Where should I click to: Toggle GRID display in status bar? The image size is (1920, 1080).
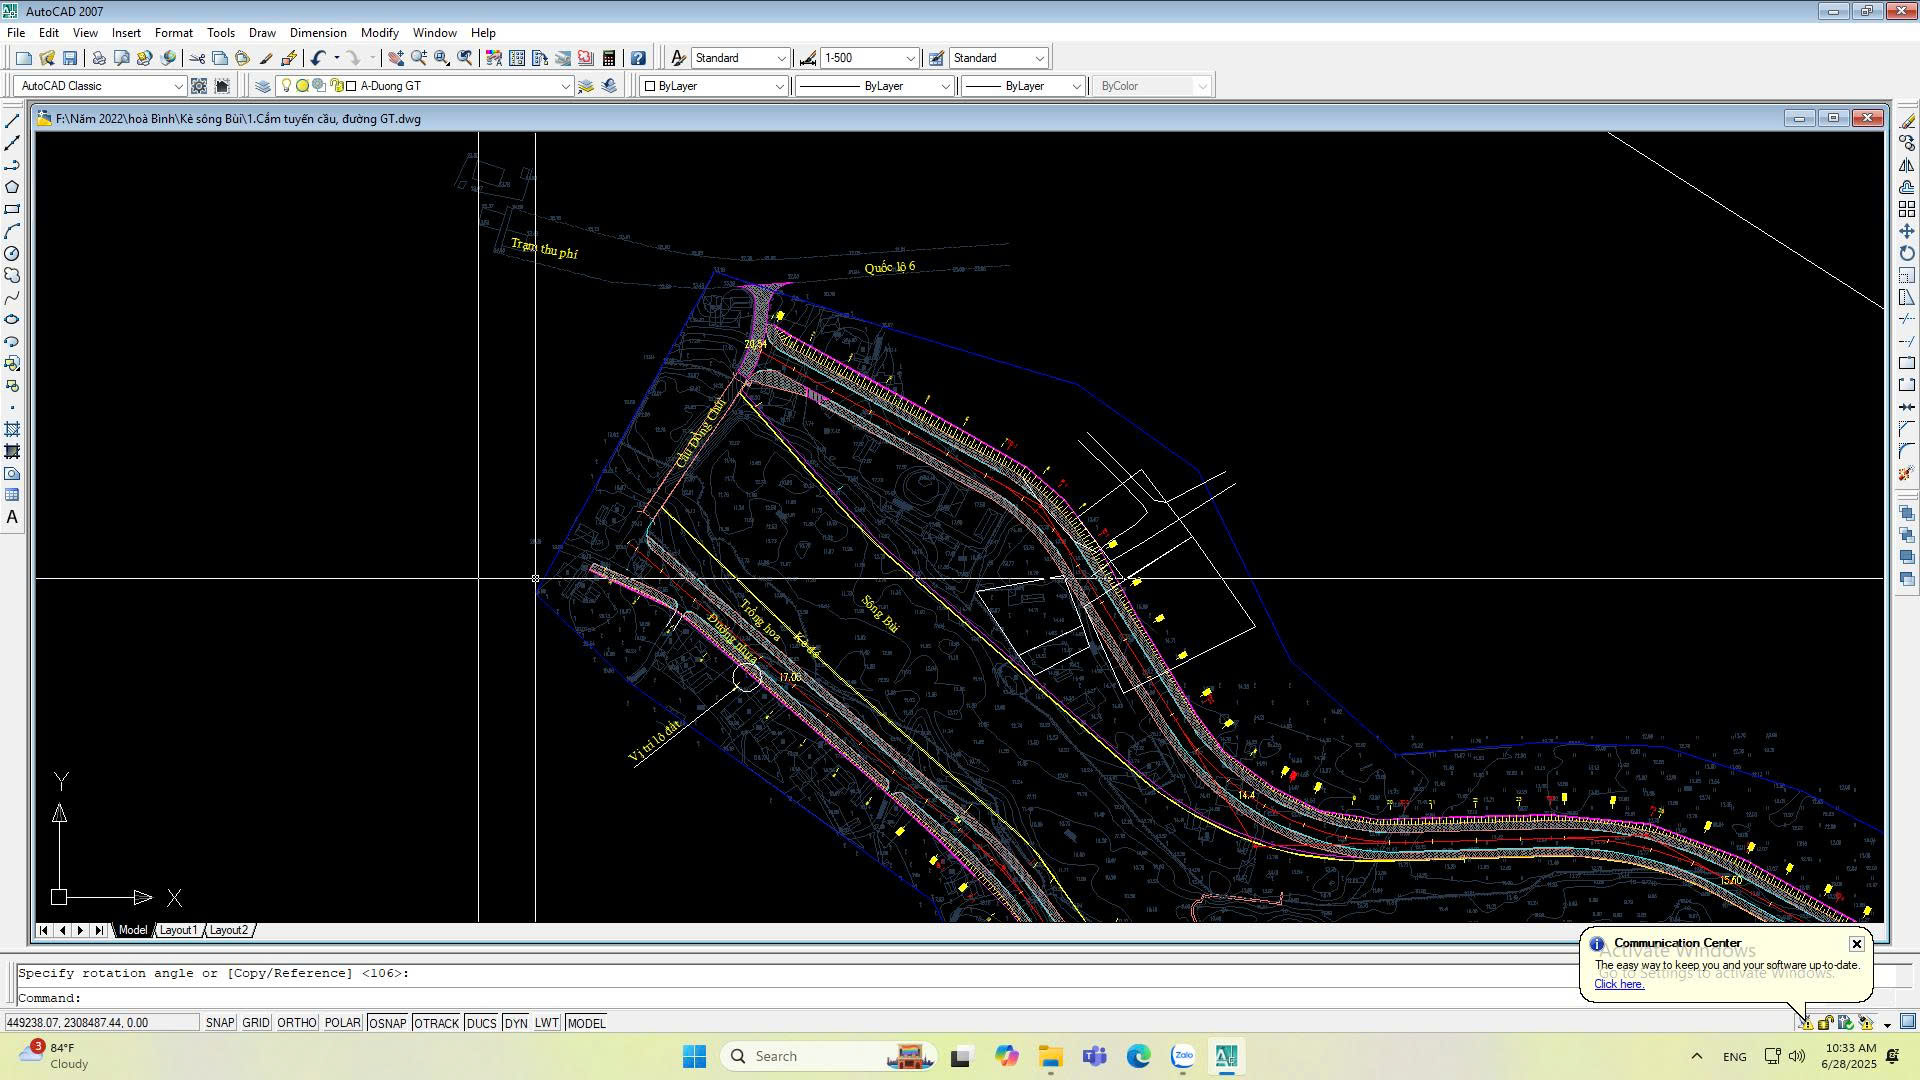pos(255,1023)
